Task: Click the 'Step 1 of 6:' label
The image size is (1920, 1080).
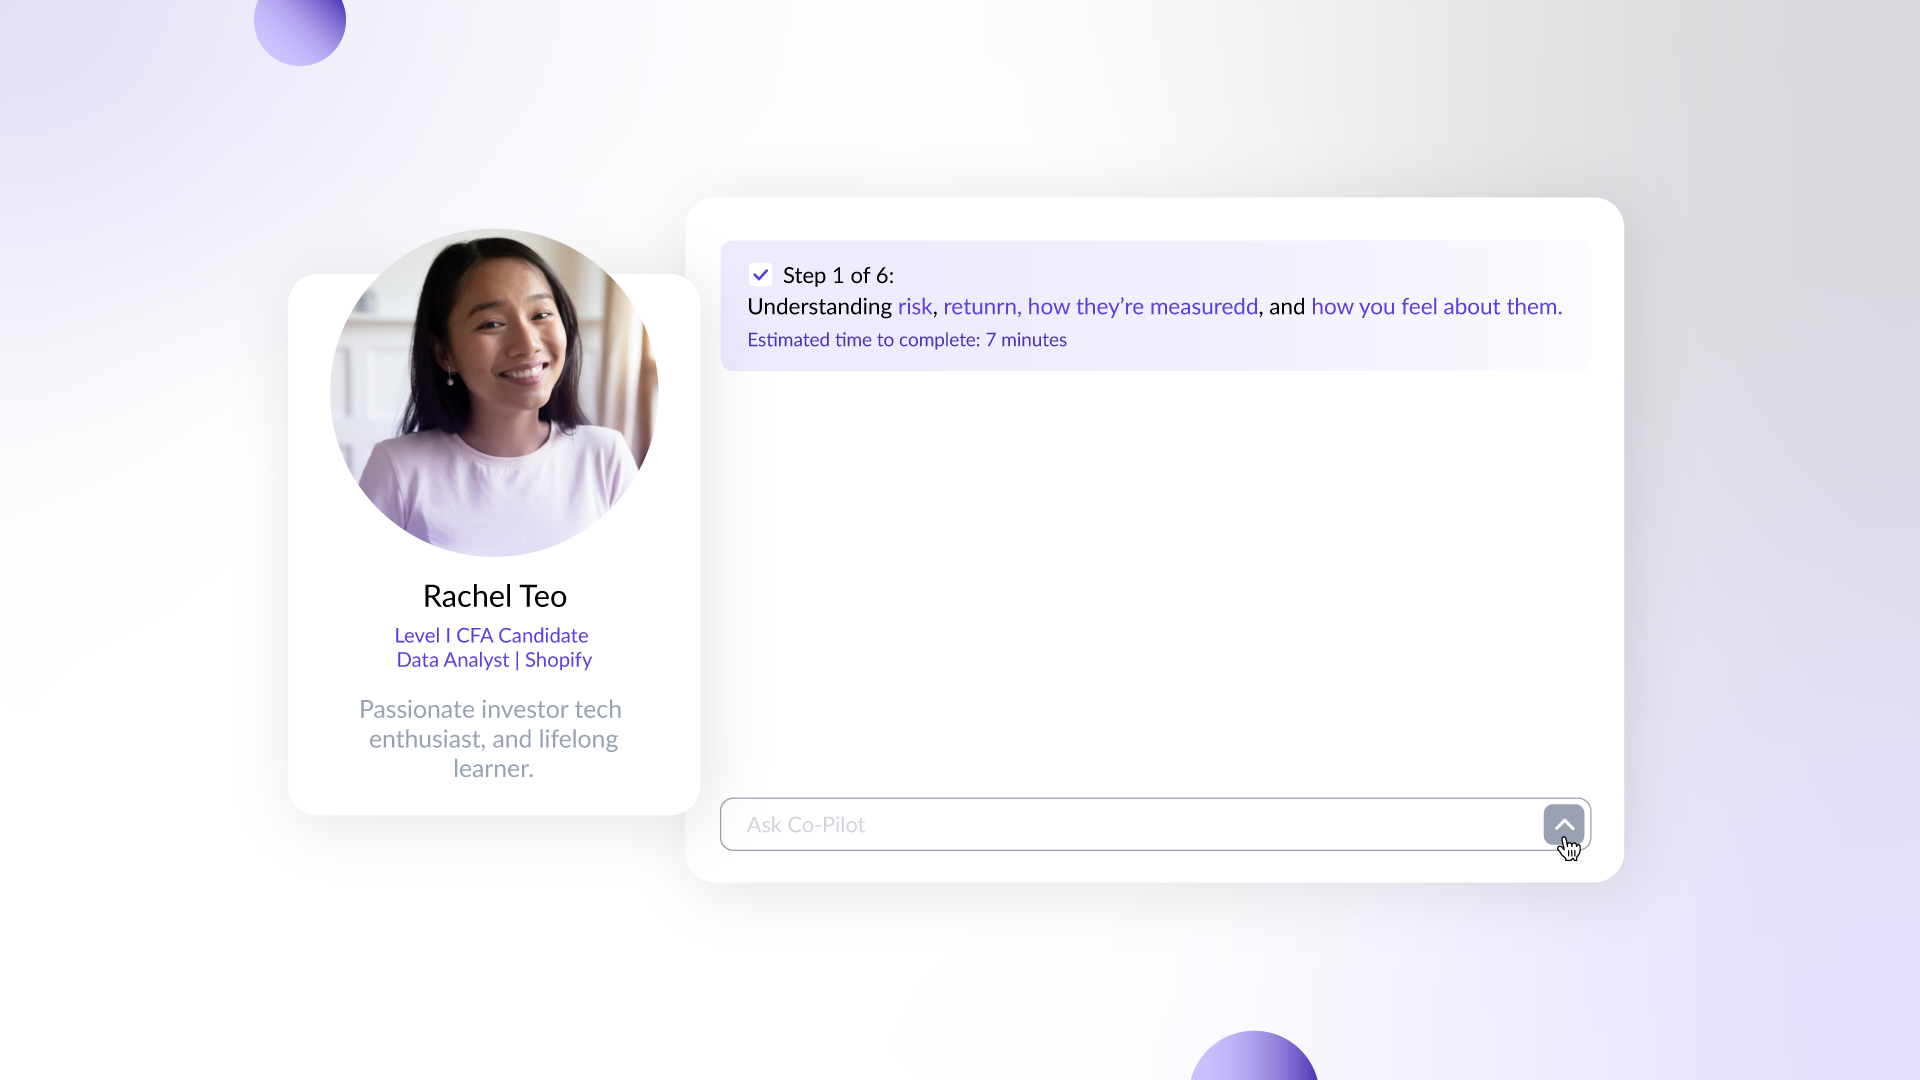Action: click(x=838, y=275)
